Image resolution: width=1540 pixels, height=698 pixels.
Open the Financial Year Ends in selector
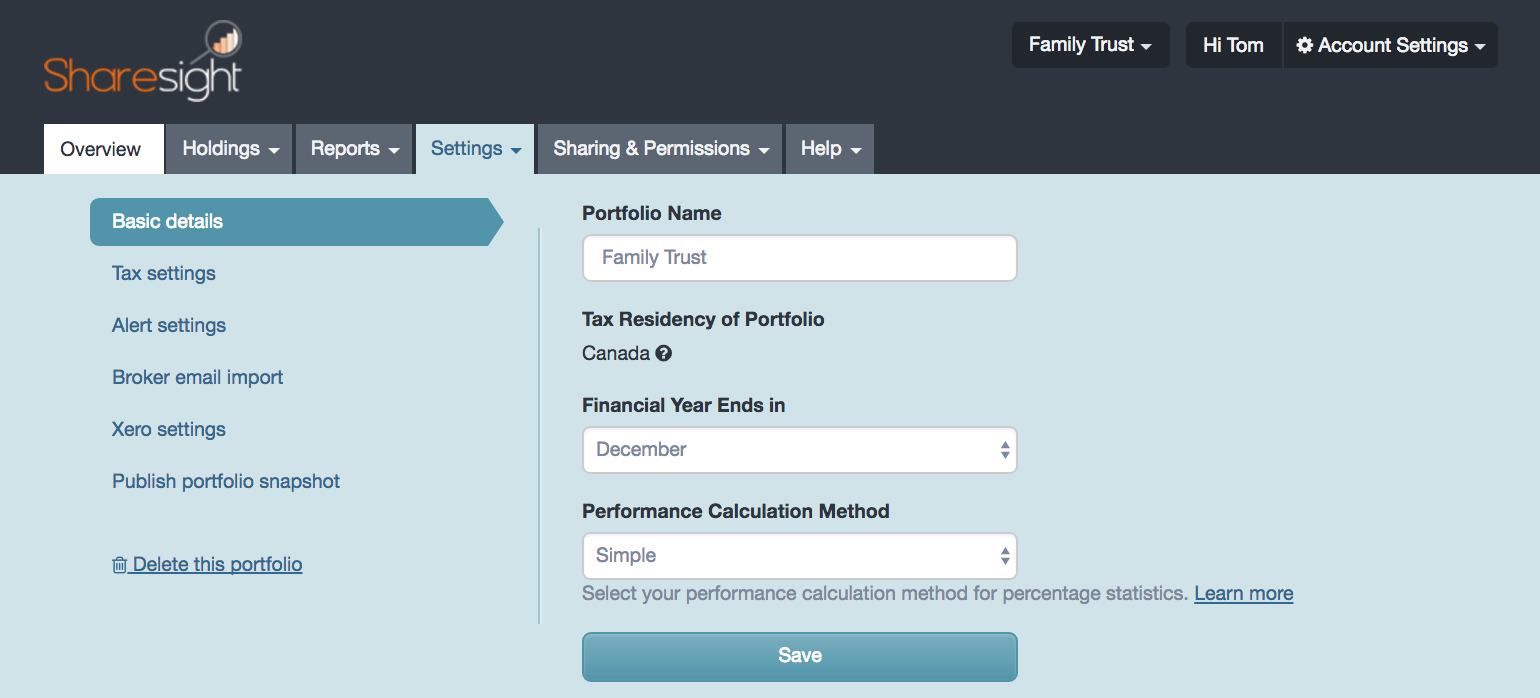[x=799, y=450]
